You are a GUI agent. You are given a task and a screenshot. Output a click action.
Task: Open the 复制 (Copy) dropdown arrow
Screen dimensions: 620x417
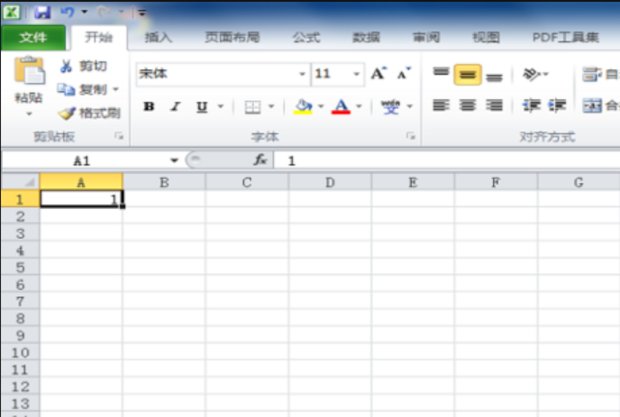coord(115,90)
